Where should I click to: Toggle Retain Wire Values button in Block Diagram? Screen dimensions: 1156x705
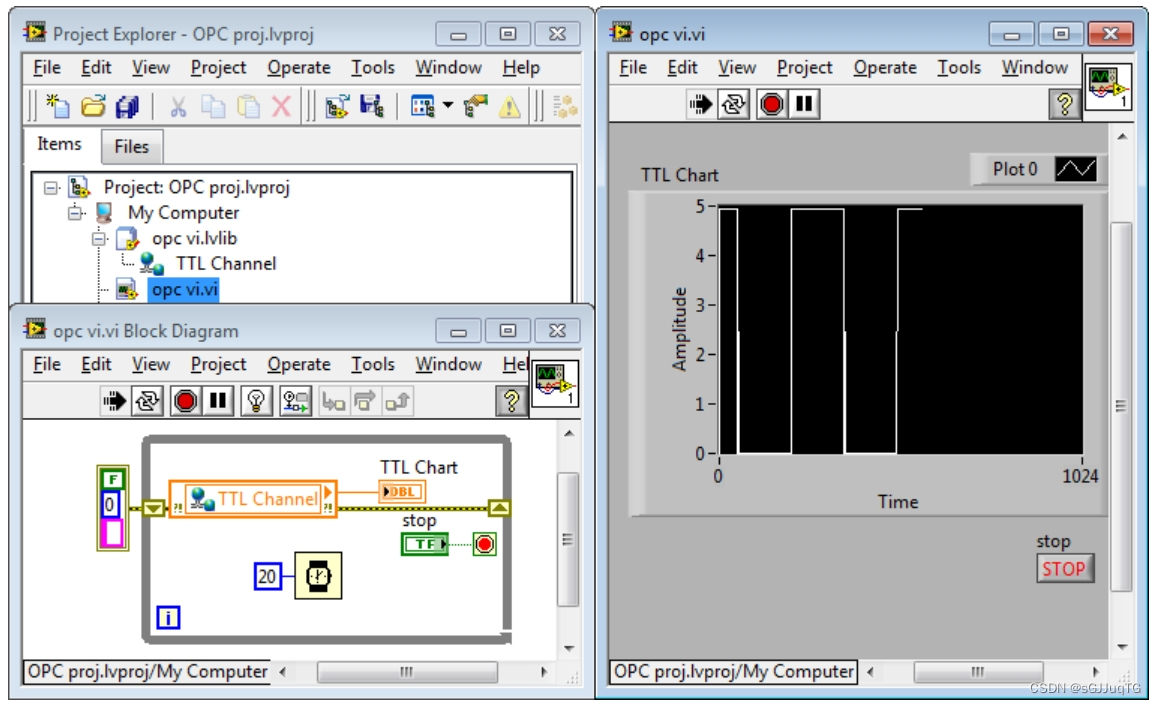(x=296, y=401)
